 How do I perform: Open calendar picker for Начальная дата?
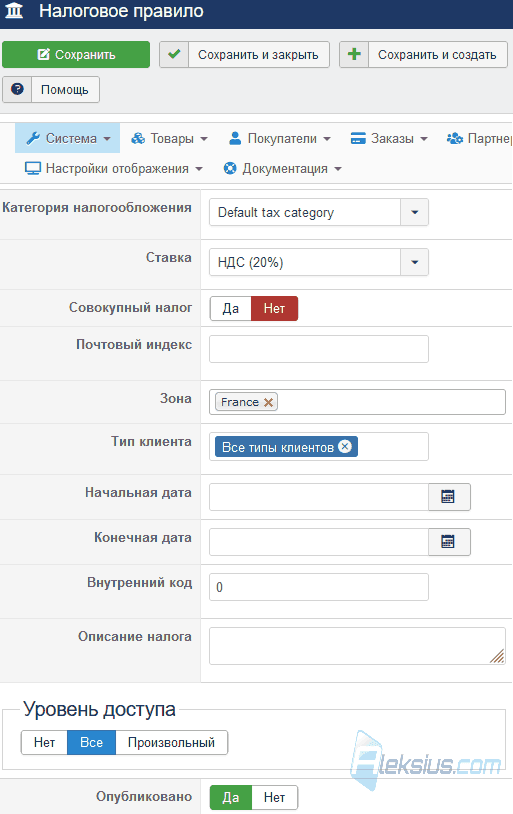(x=449, y=497)
